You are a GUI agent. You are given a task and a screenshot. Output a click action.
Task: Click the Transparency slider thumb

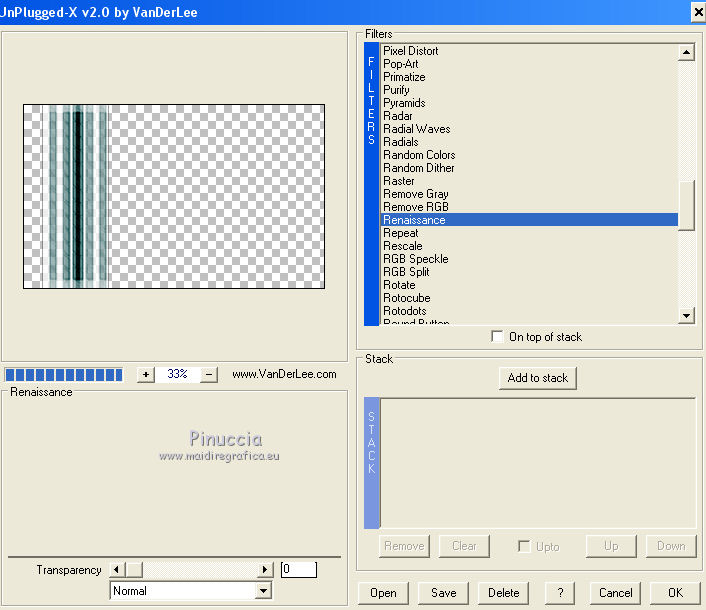pyautogui.click(x=134, y=569)
